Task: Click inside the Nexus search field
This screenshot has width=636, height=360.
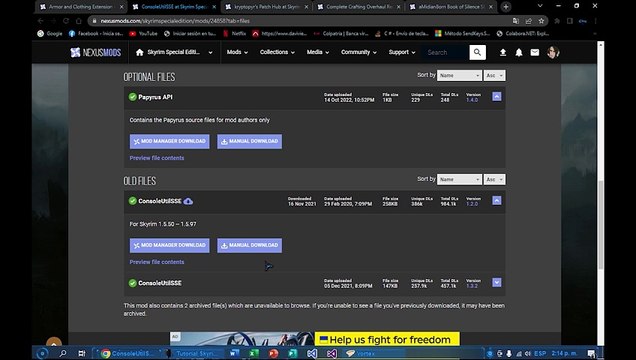Action: (x=445, y=52)
